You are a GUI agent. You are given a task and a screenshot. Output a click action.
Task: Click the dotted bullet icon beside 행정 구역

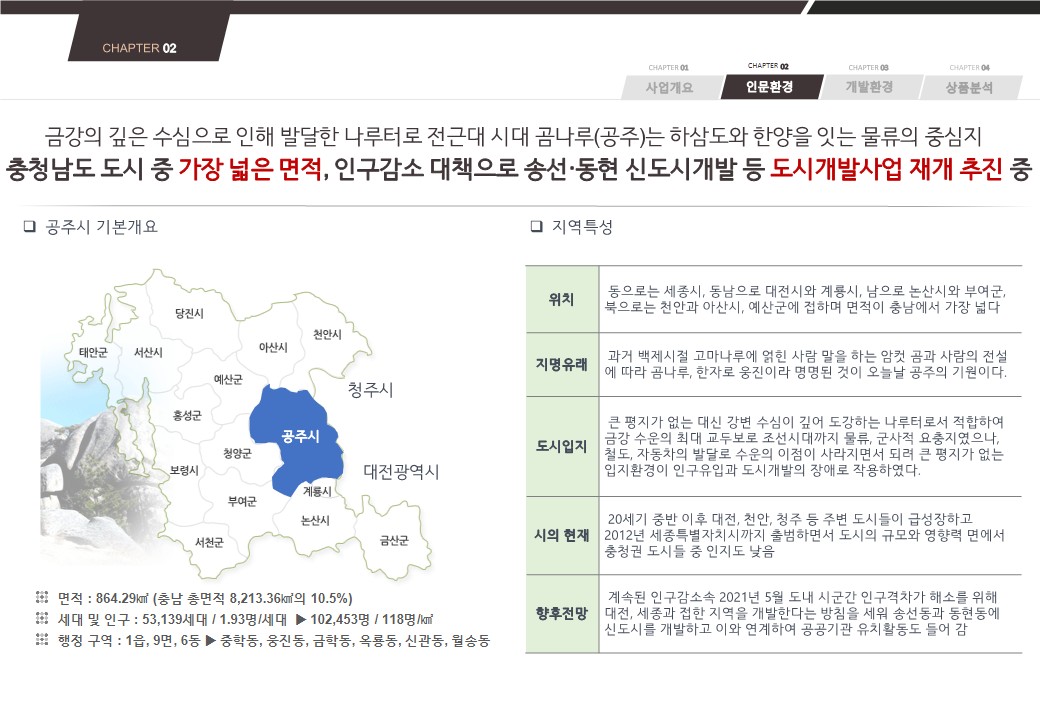(x=42, y=640)
